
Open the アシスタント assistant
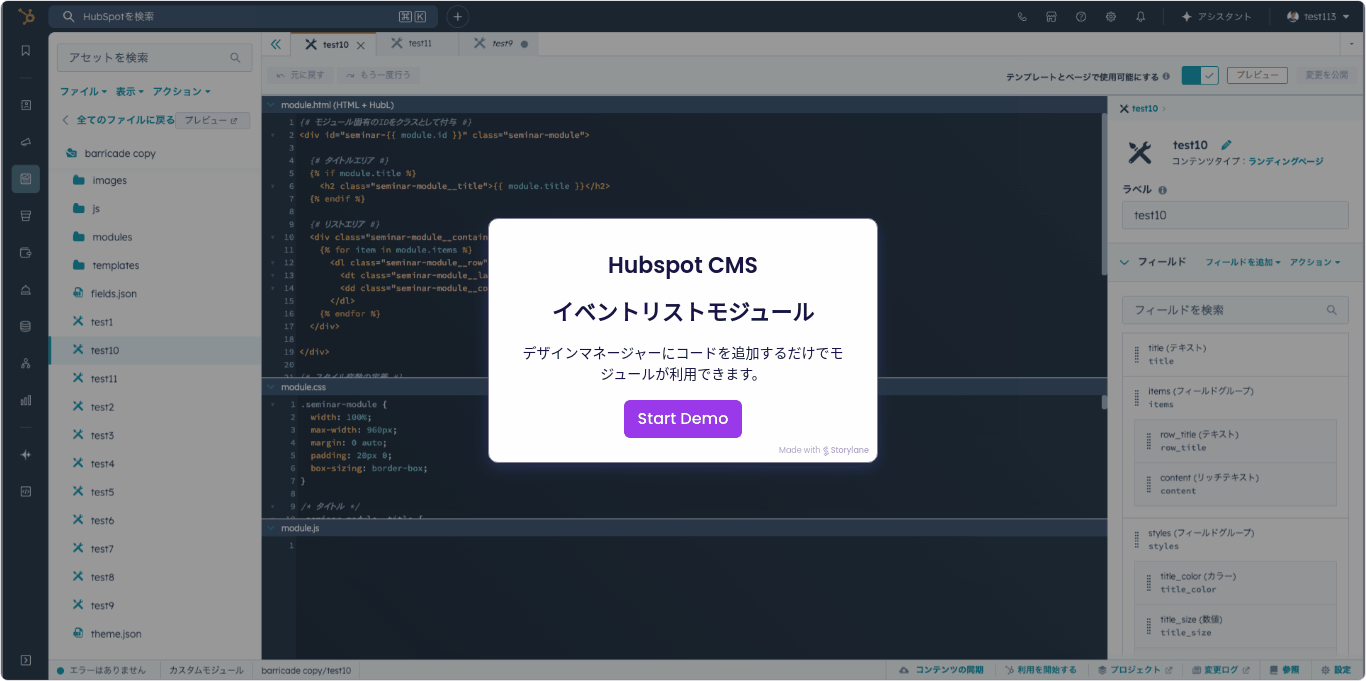1216,17
